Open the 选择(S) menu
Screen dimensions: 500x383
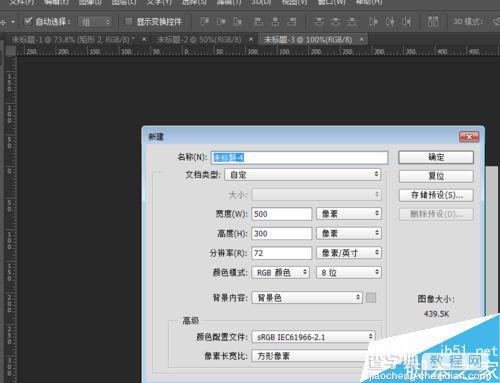click(x=194, y=2)
